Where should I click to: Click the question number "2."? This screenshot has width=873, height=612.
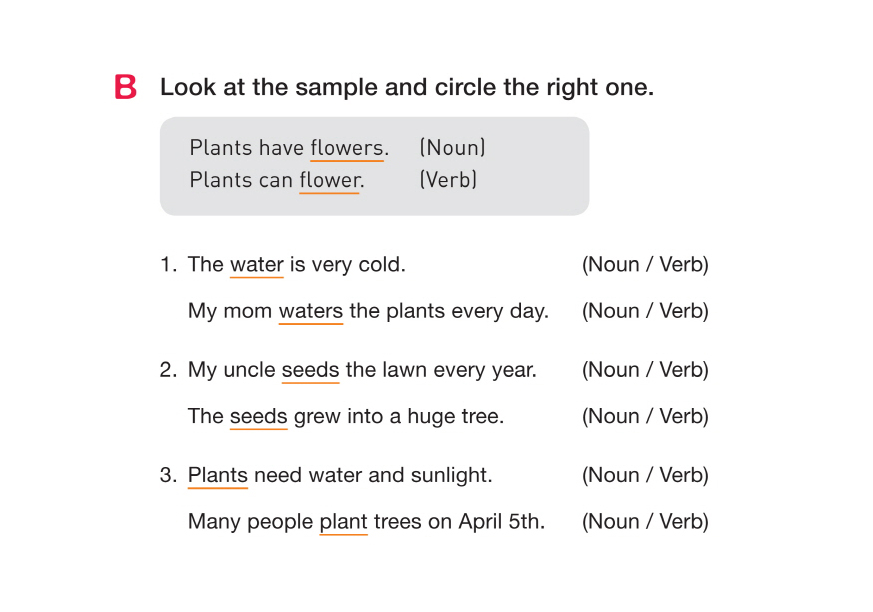point(168,370)
